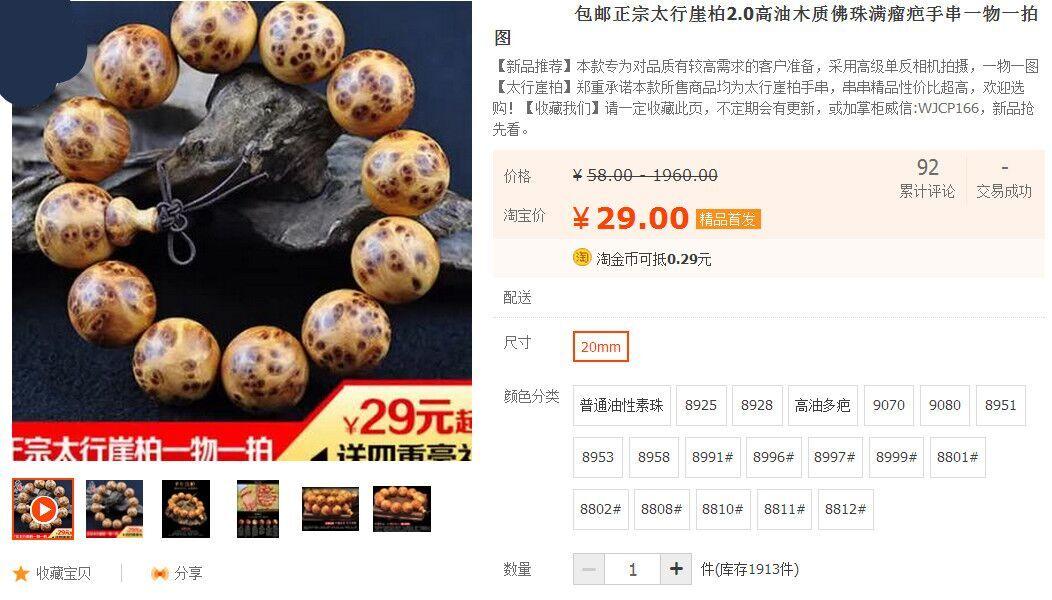The width and height of the screenshot is (1052, 600).
Task: Pick the 8812# variant
Action: point(845,509)
